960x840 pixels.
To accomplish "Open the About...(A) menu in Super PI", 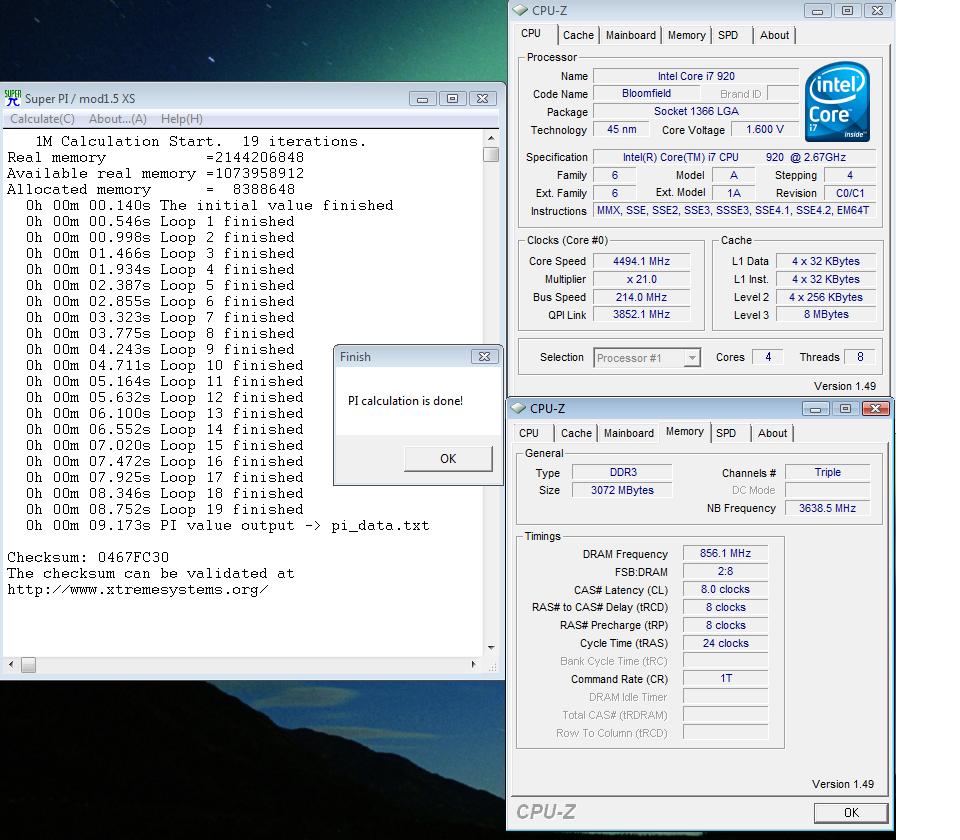I will pyautogui.click(x=118, y=119).
